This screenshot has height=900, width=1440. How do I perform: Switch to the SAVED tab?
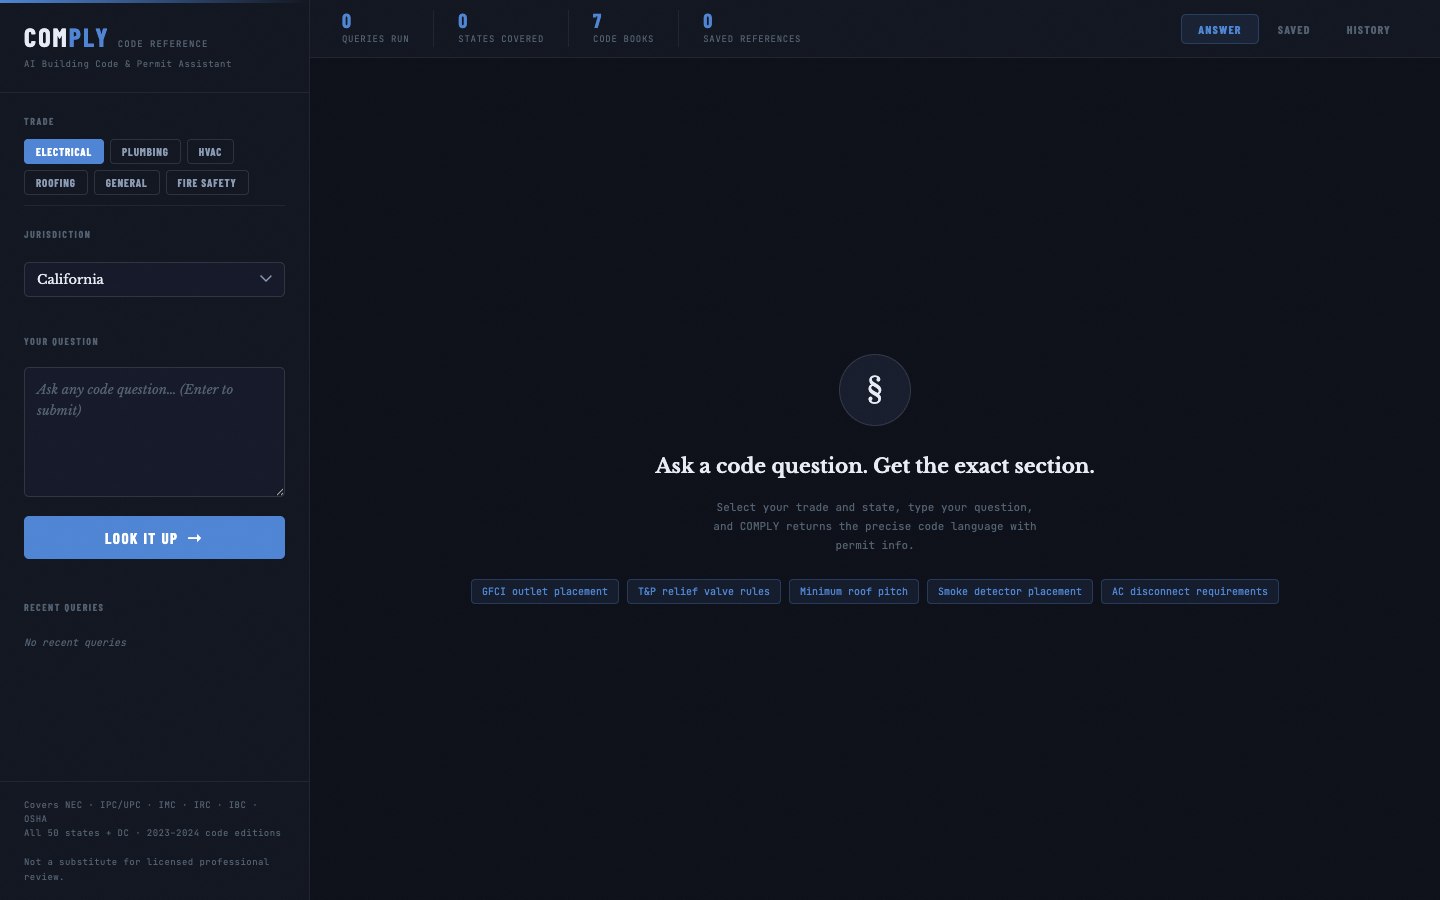coord(1293,30)
